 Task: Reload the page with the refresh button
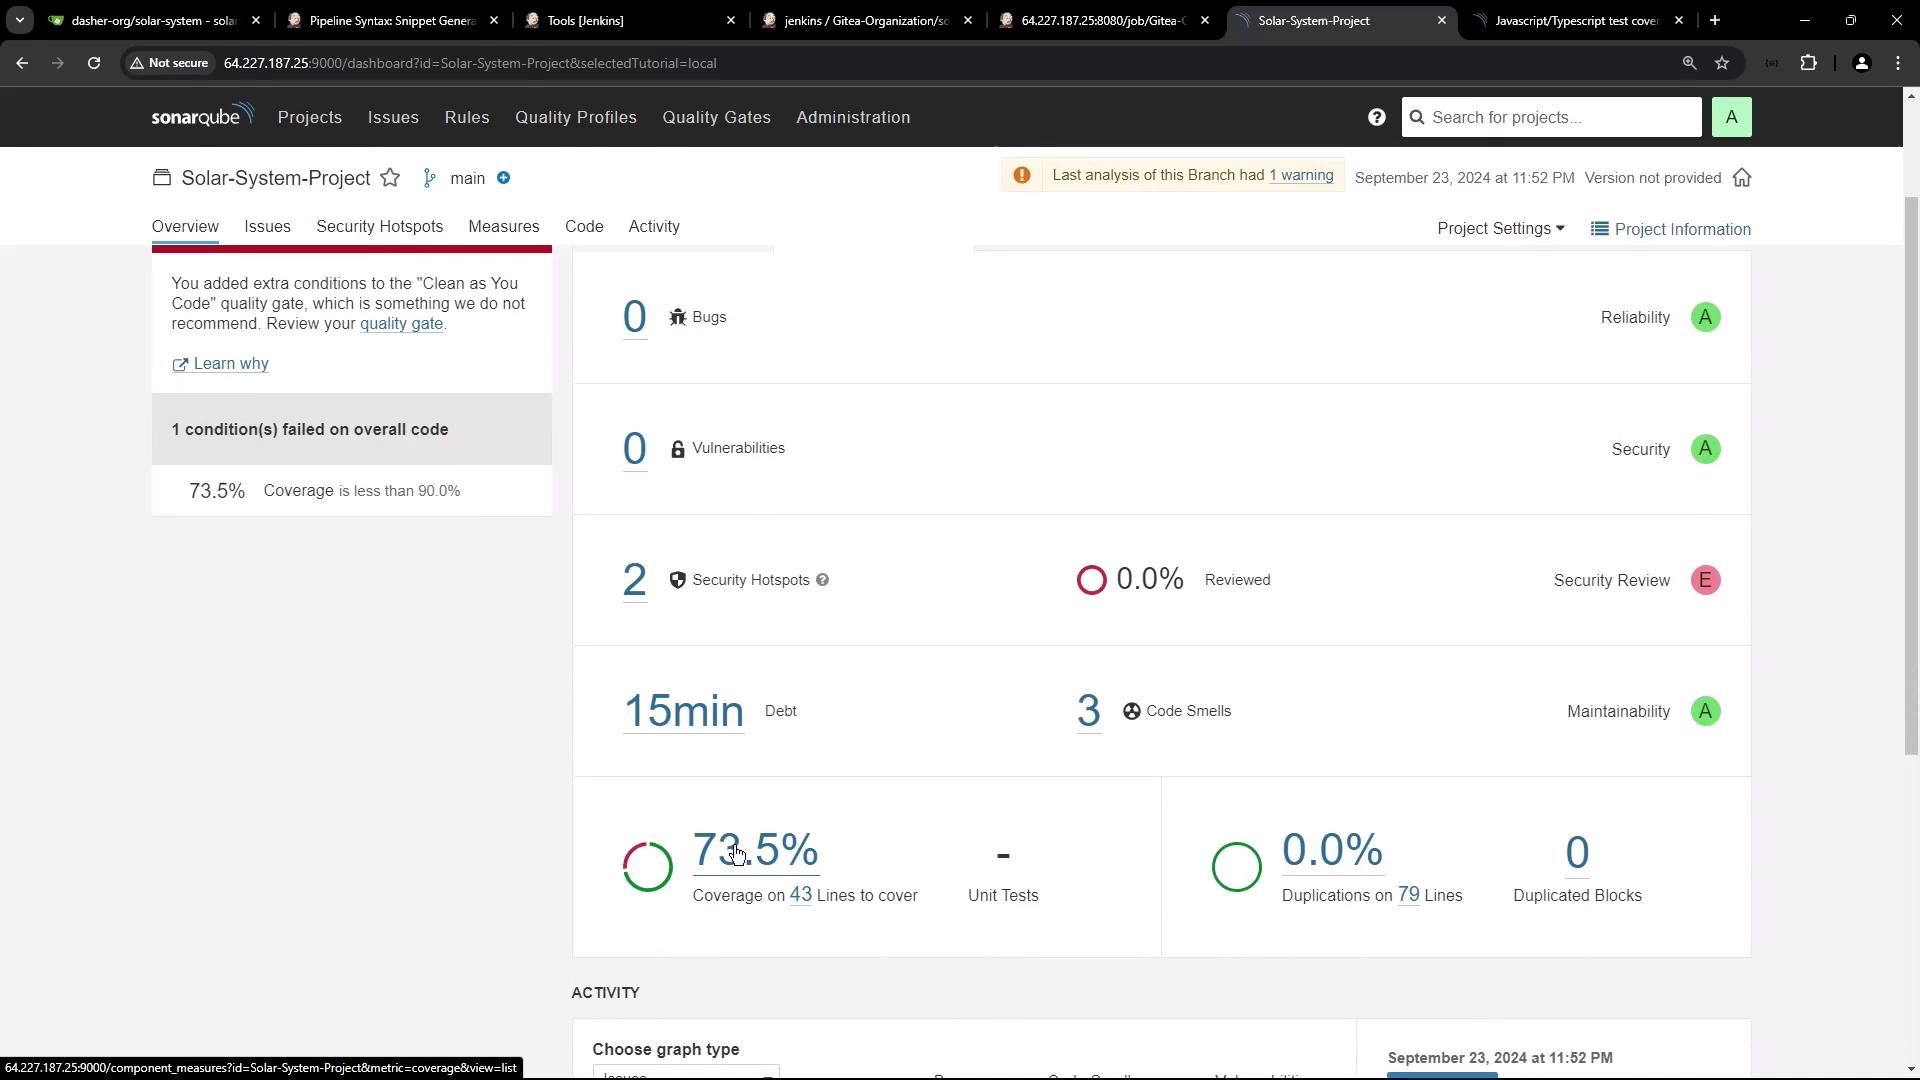(x=94, y=63)
